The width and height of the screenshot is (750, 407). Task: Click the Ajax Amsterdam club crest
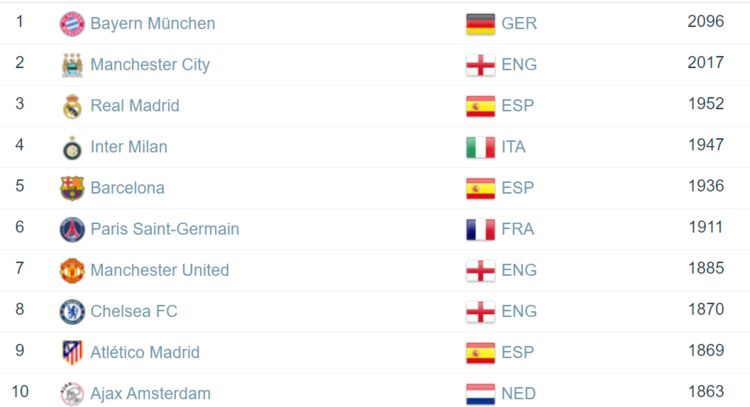pyautogui.click(x=72, y=393)
